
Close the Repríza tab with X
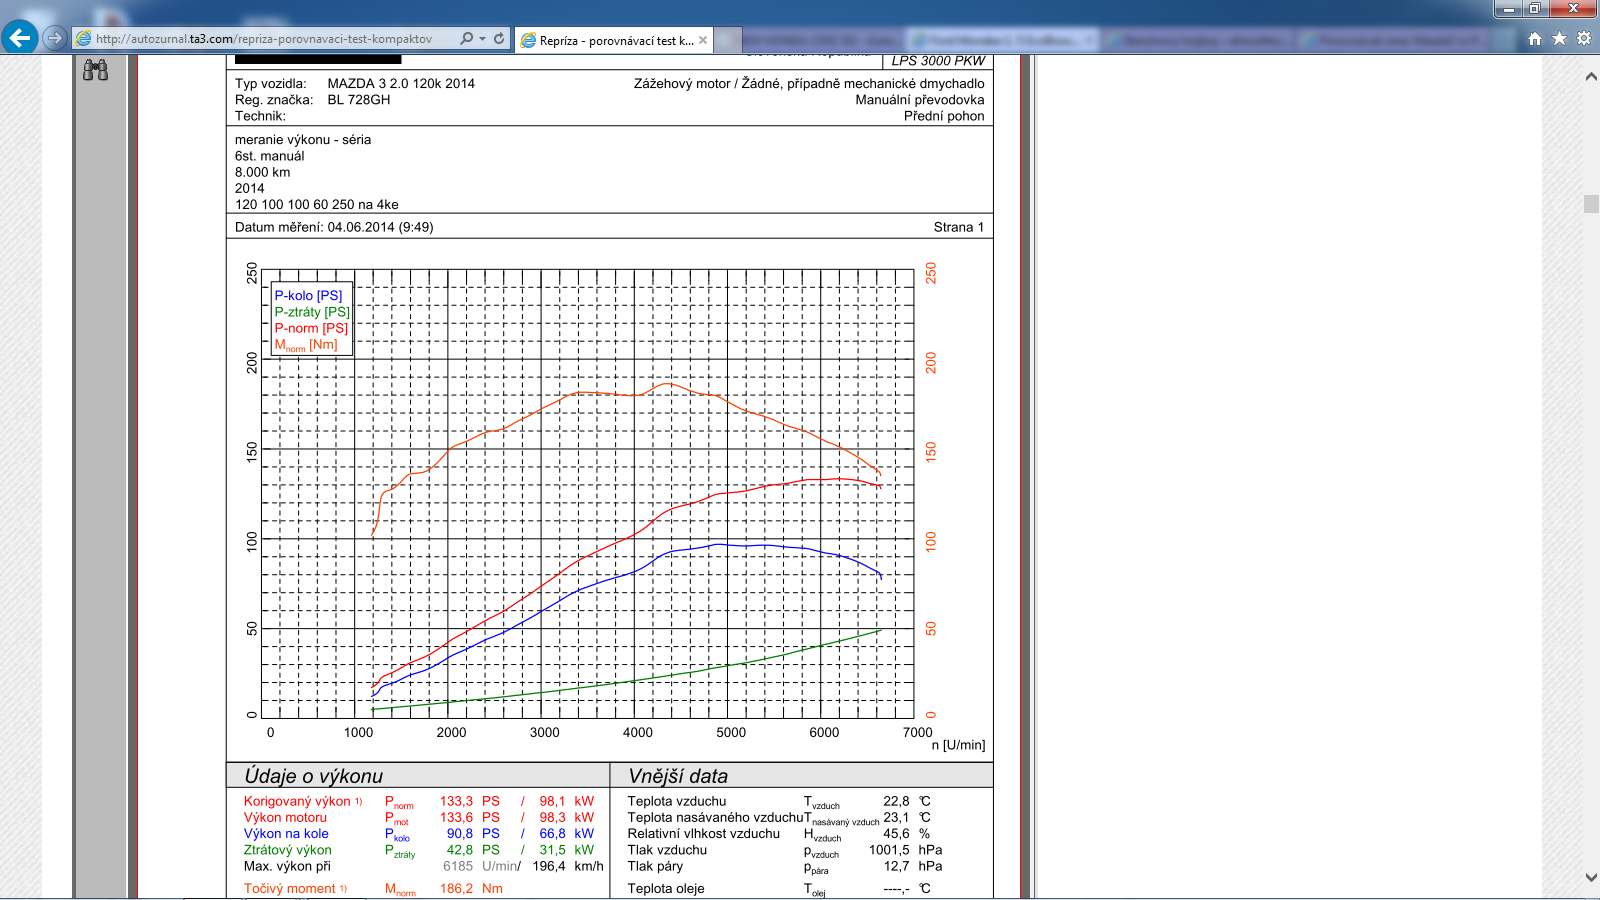[703, 40]
